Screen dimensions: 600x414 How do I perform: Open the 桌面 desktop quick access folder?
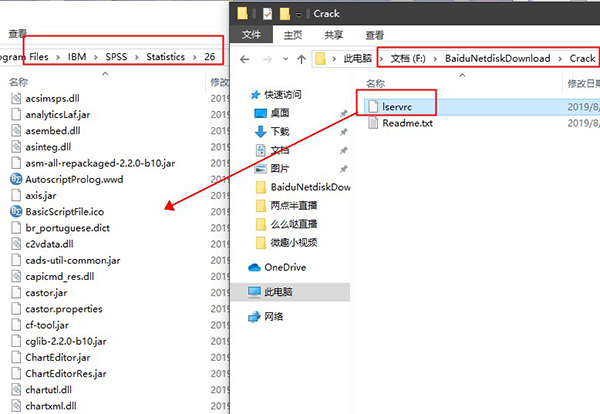(280, 113)
